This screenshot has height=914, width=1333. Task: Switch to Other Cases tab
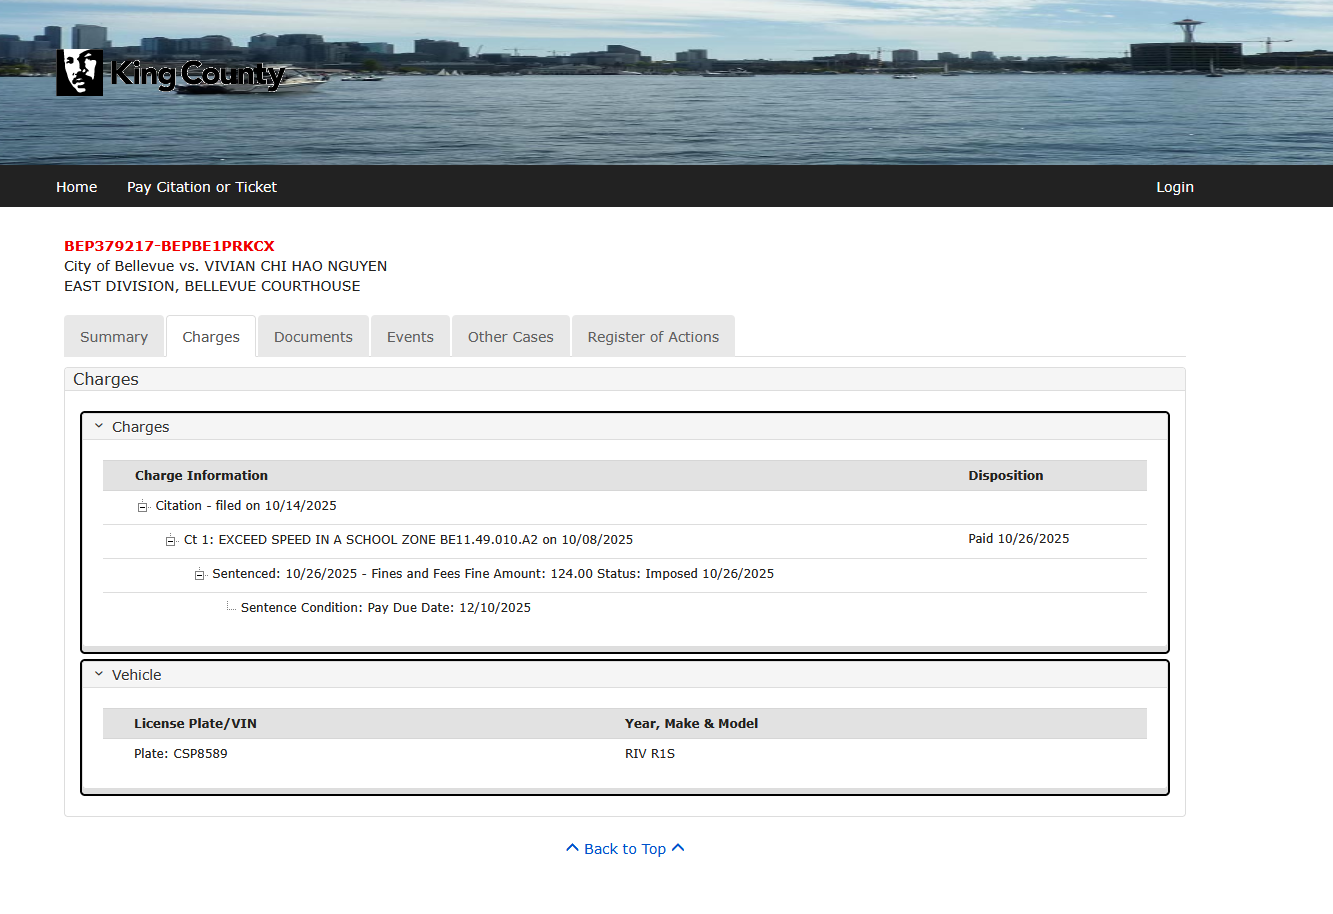(x=510, y=337)
